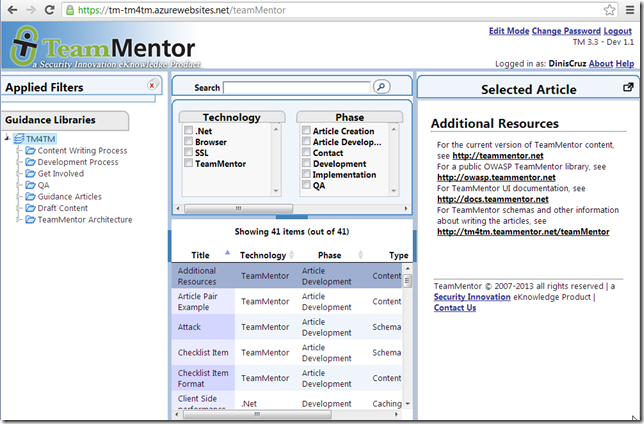Open the Edit Mode link
This screenshot has height=424, width=644.
[508, 31]
